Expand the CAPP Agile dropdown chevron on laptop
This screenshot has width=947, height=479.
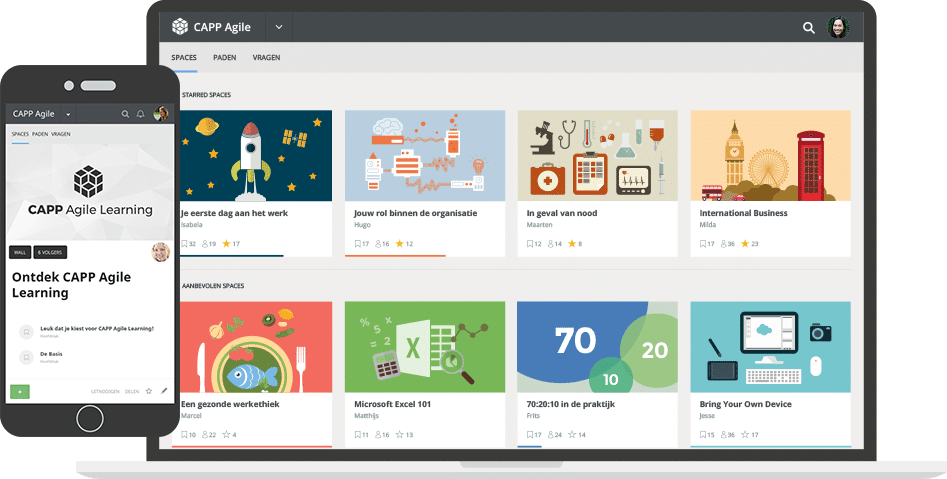278,27
